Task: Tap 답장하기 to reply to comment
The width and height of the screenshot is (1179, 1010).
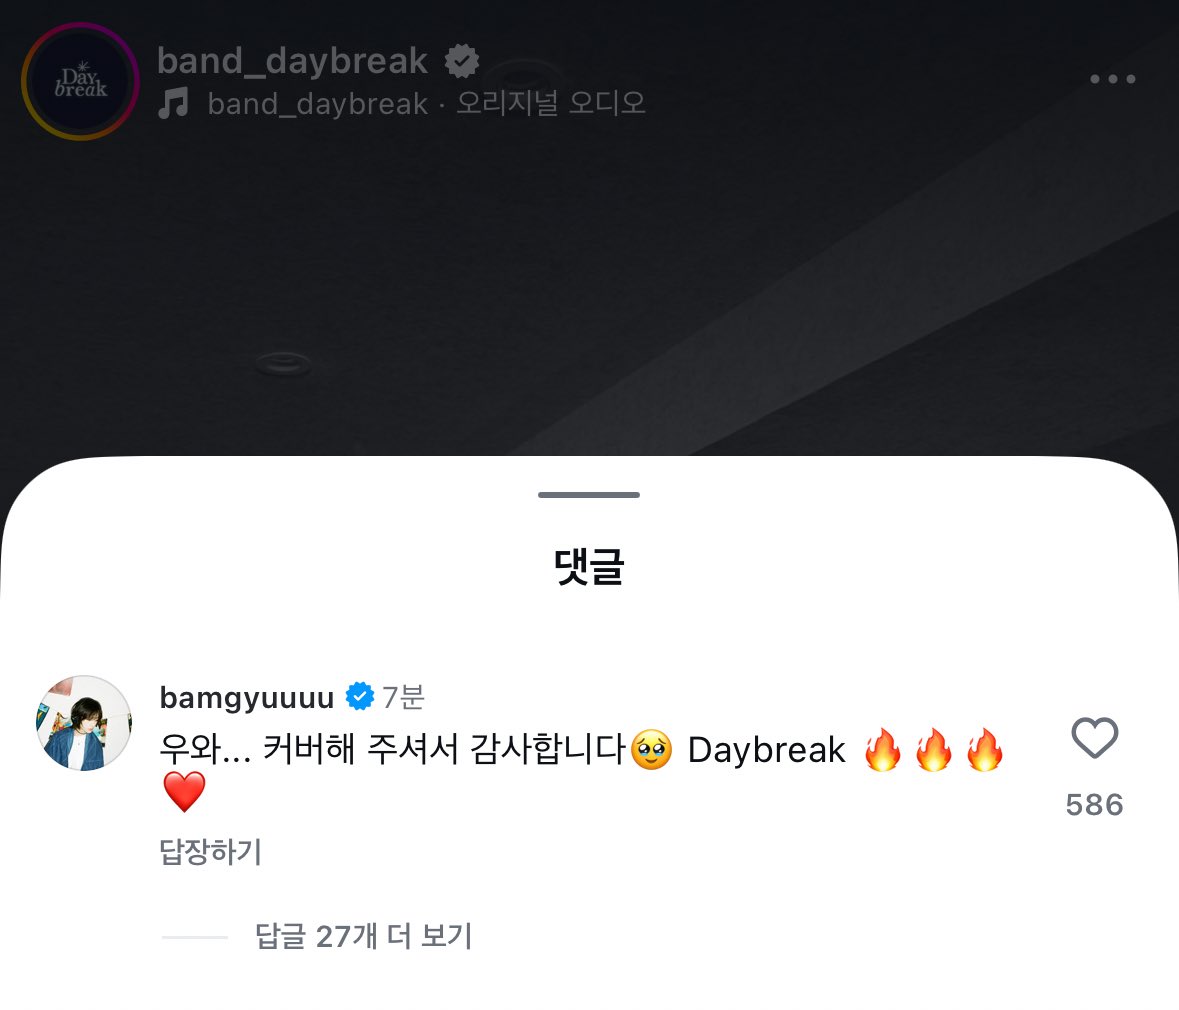Action: click(211, 851)
